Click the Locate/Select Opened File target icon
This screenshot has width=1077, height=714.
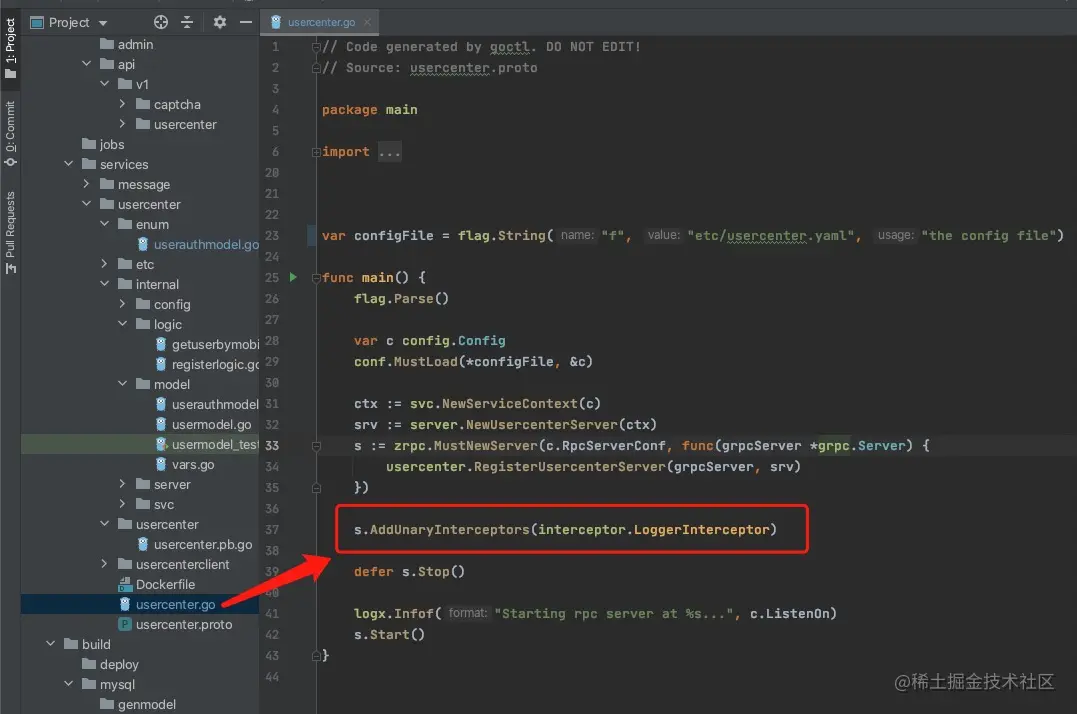coord(161,23)
